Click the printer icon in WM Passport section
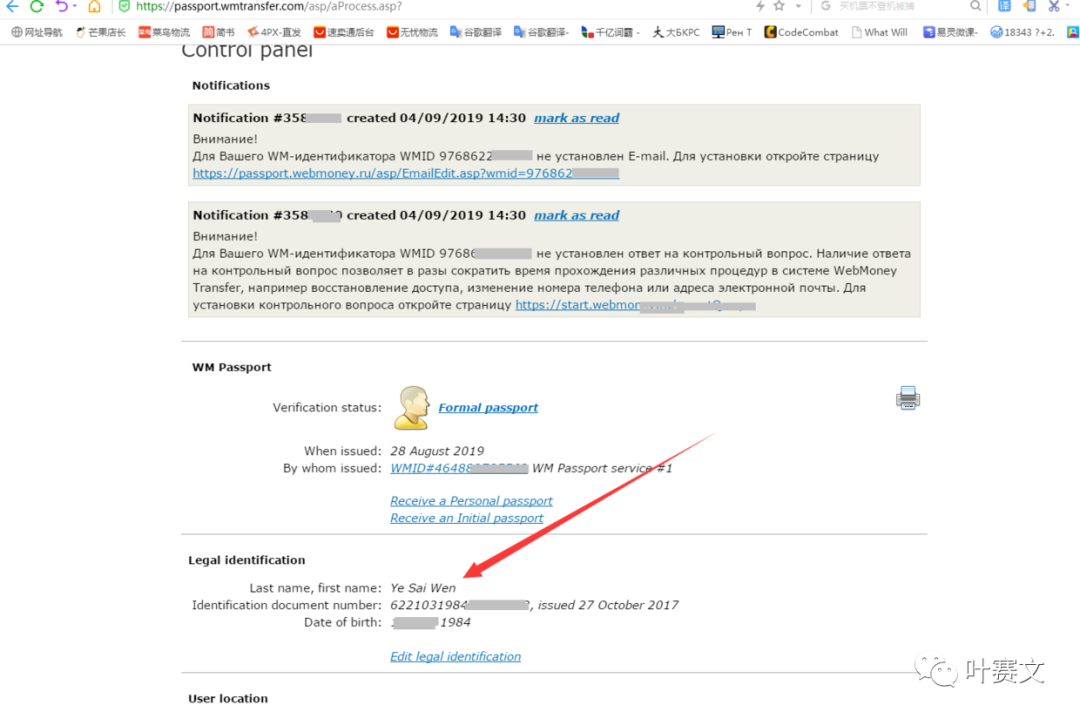Screen dimensions: 1080x719 [x=907, y=399]
